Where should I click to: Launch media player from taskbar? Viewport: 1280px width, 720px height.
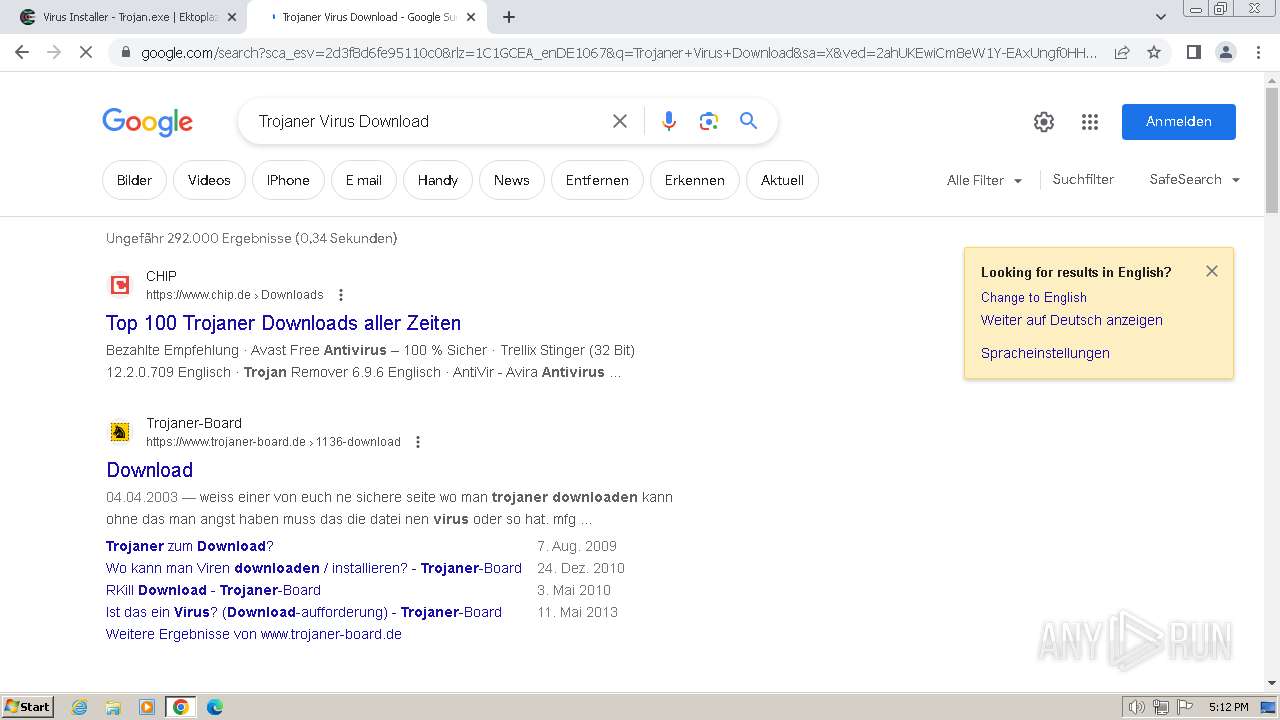(147, 707)
